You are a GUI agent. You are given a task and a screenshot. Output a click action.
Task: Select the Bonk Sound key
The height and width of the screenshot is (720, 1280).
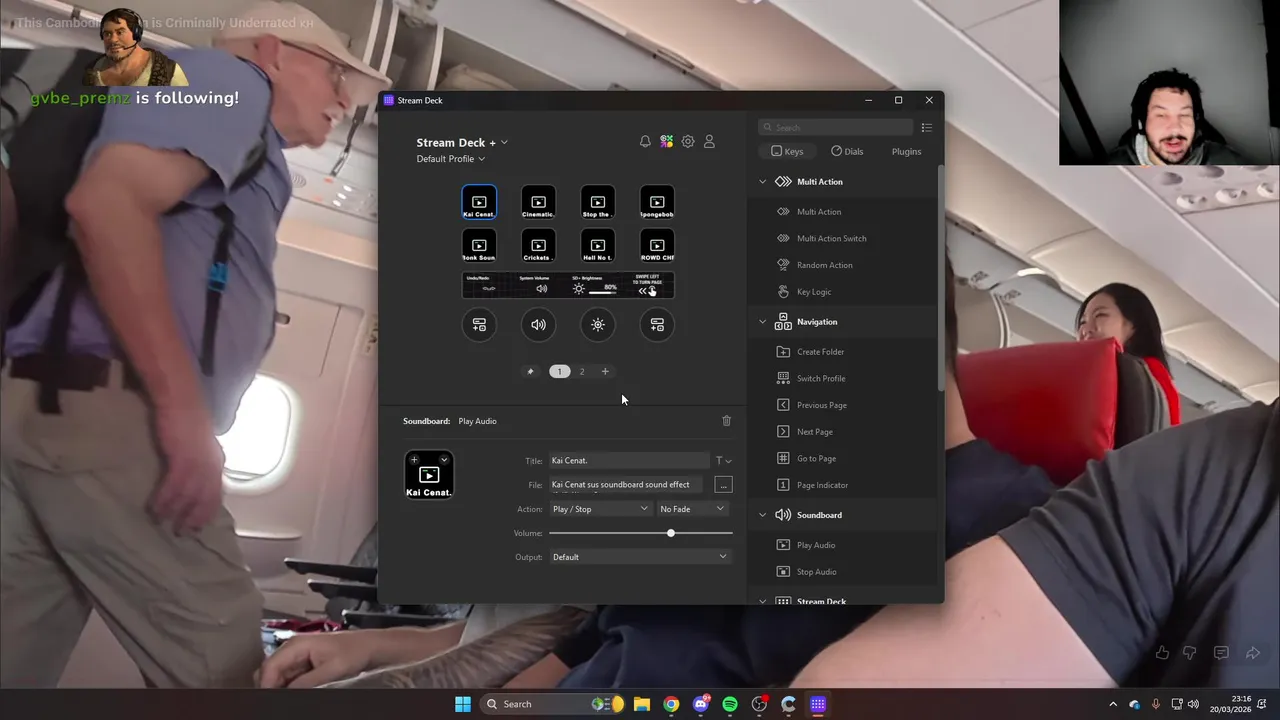pos(479,245)
